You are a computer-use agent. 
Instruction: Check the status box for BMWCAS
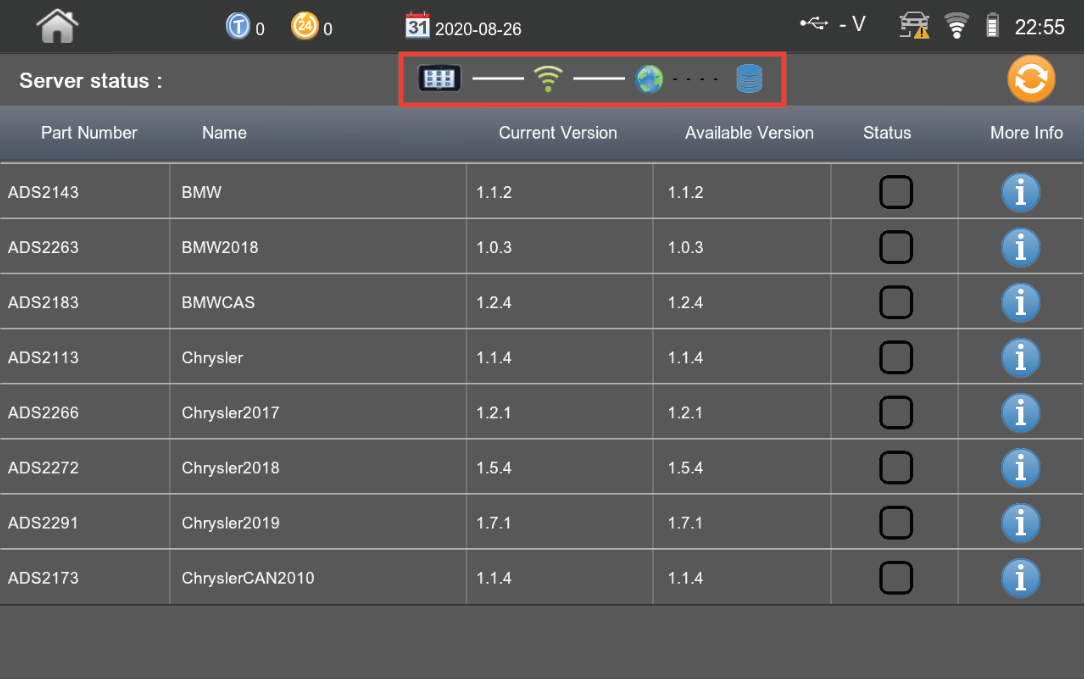[896, 302]
